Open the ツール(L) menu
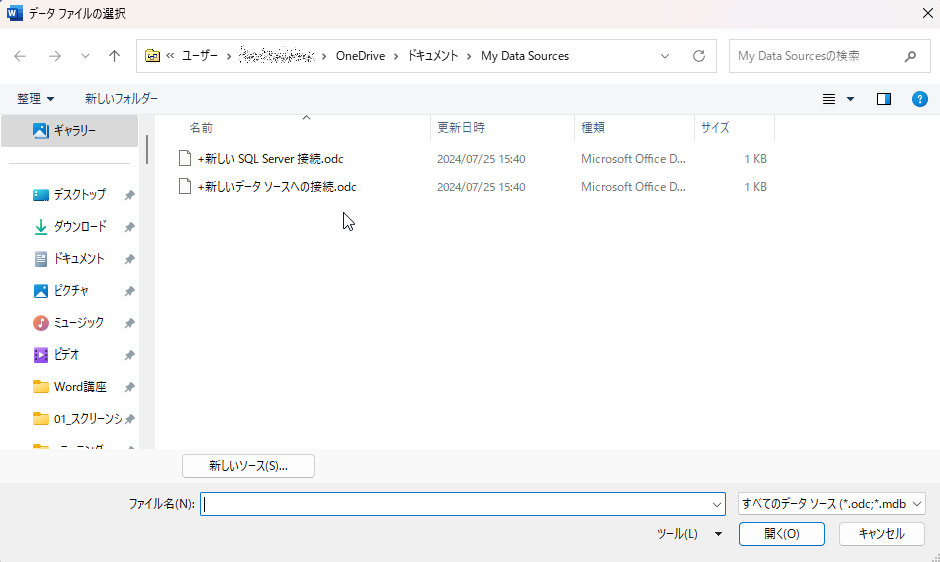This screenshot has width=940, height=562. [x=689, y=534]
